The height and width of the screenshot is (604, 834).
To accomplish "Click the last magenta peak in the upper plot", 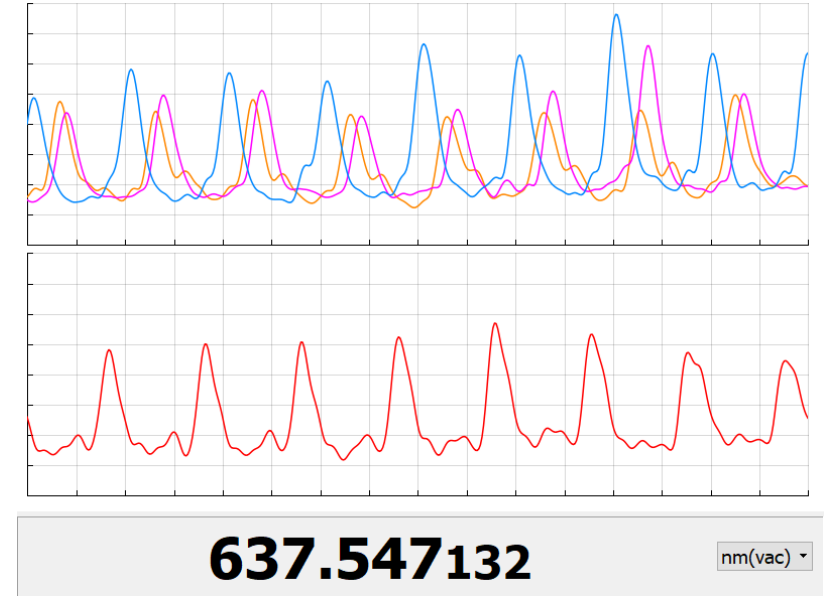I will tap(744, 95).
